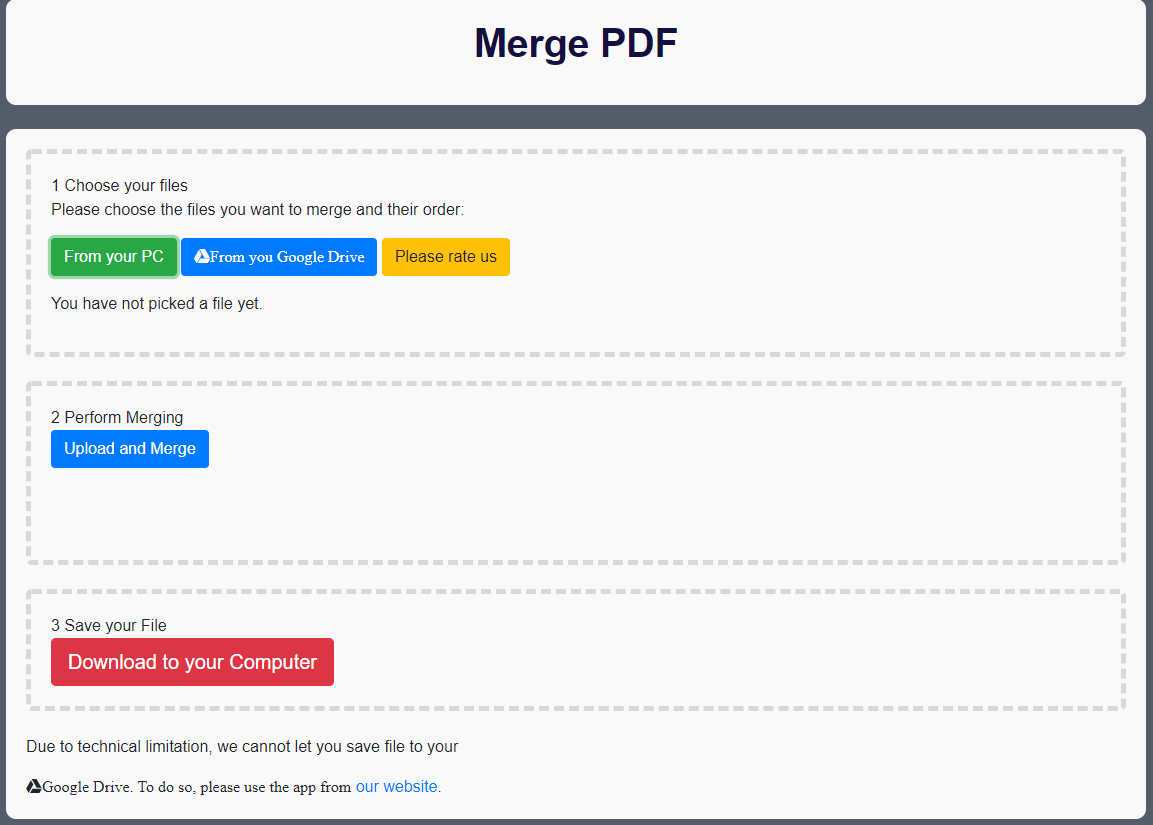The height and width of the screenshot is (825, 1153).
Task: Click empty space below Upload and Merge button
Action: pos(130,515)
